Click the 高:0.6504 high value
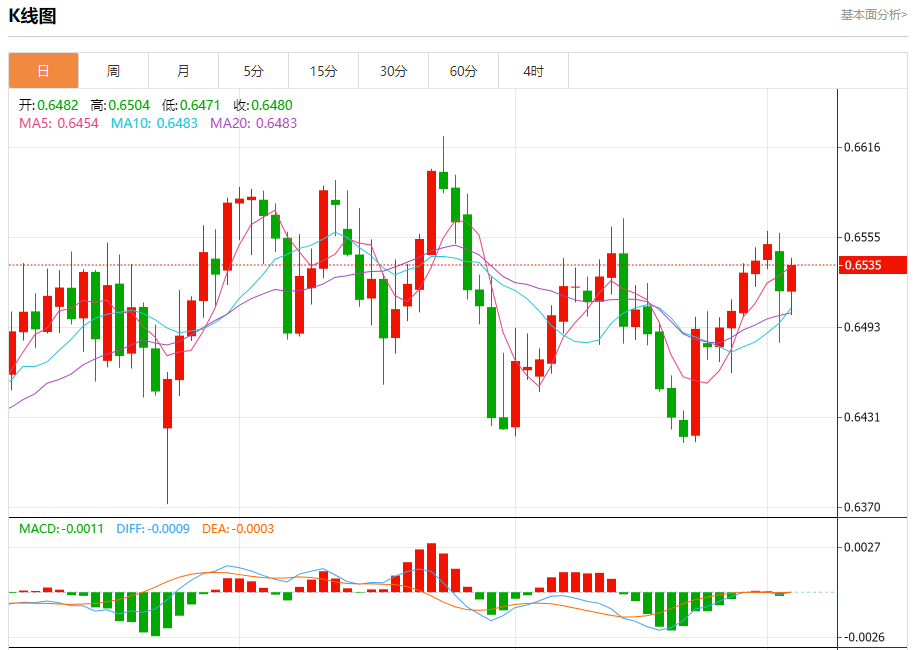The width and height of the screenshot is (915, 650). tap(120, 105)
